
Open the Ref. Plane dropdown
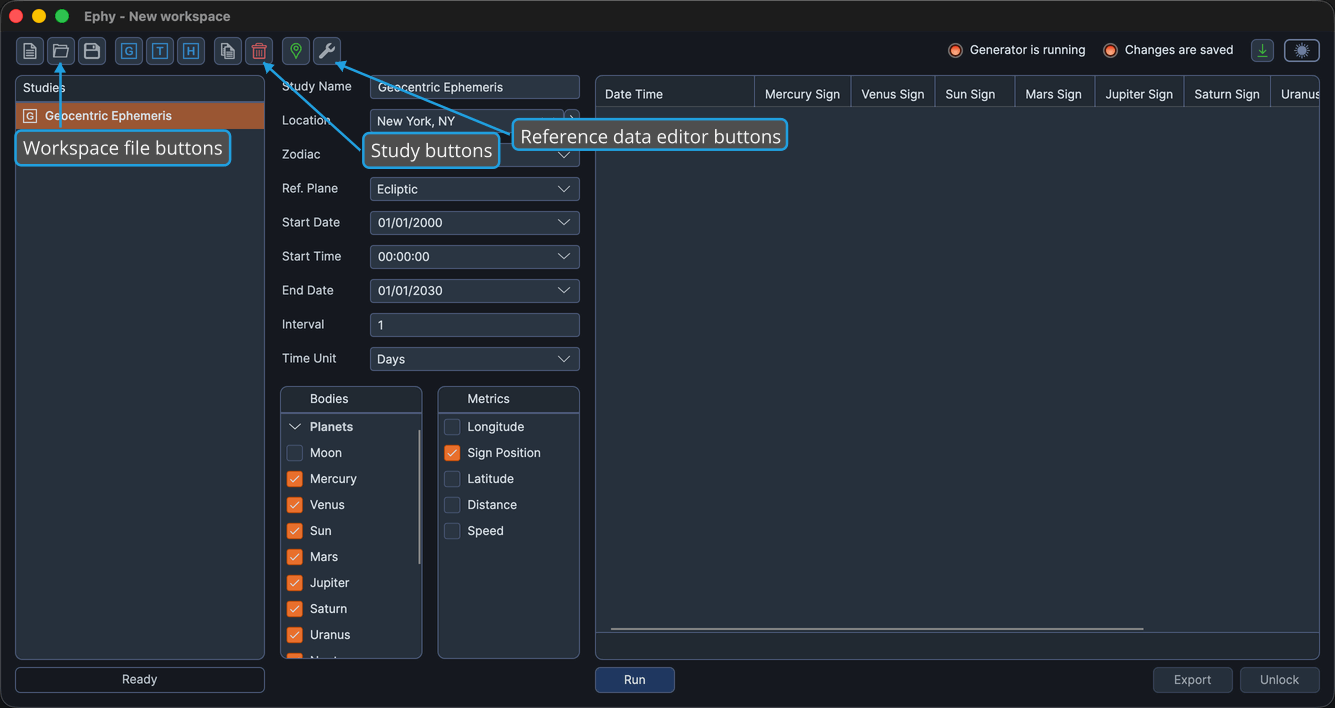474,189
